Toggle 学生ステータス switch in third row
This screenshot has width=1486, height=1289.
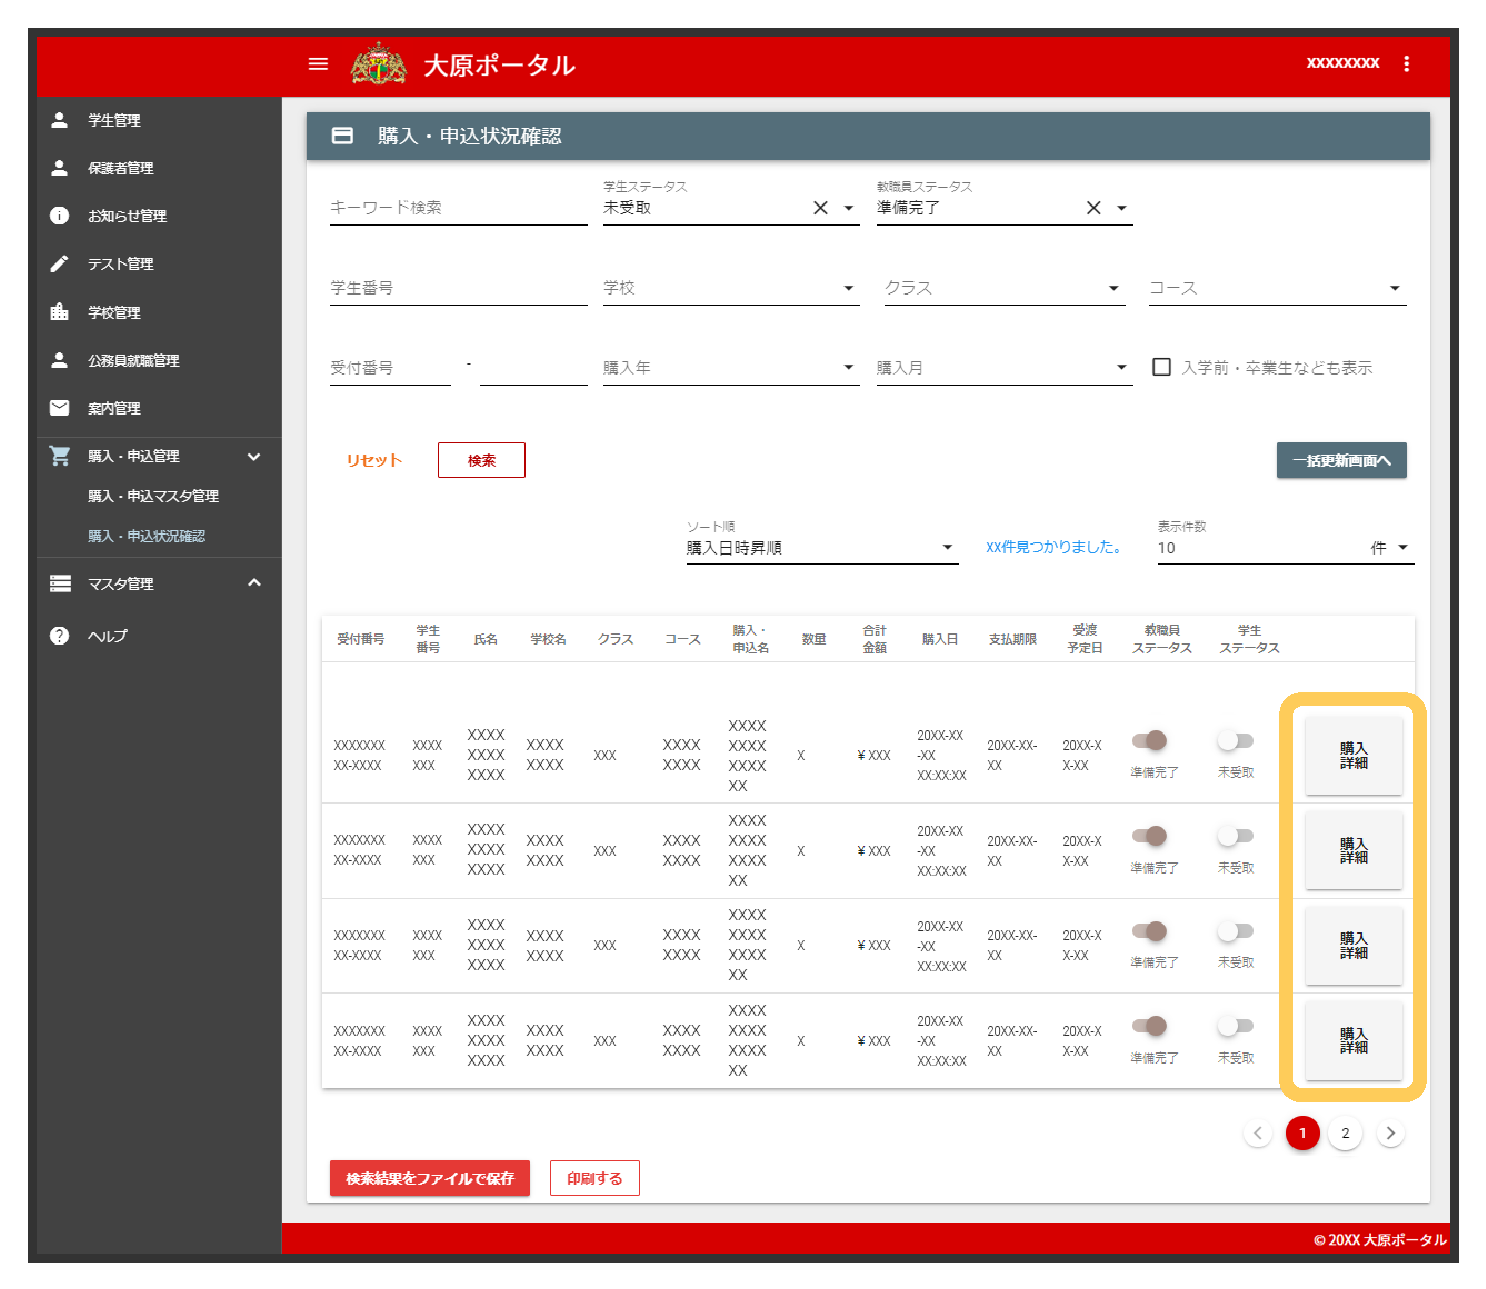[x=1235, y=931]
